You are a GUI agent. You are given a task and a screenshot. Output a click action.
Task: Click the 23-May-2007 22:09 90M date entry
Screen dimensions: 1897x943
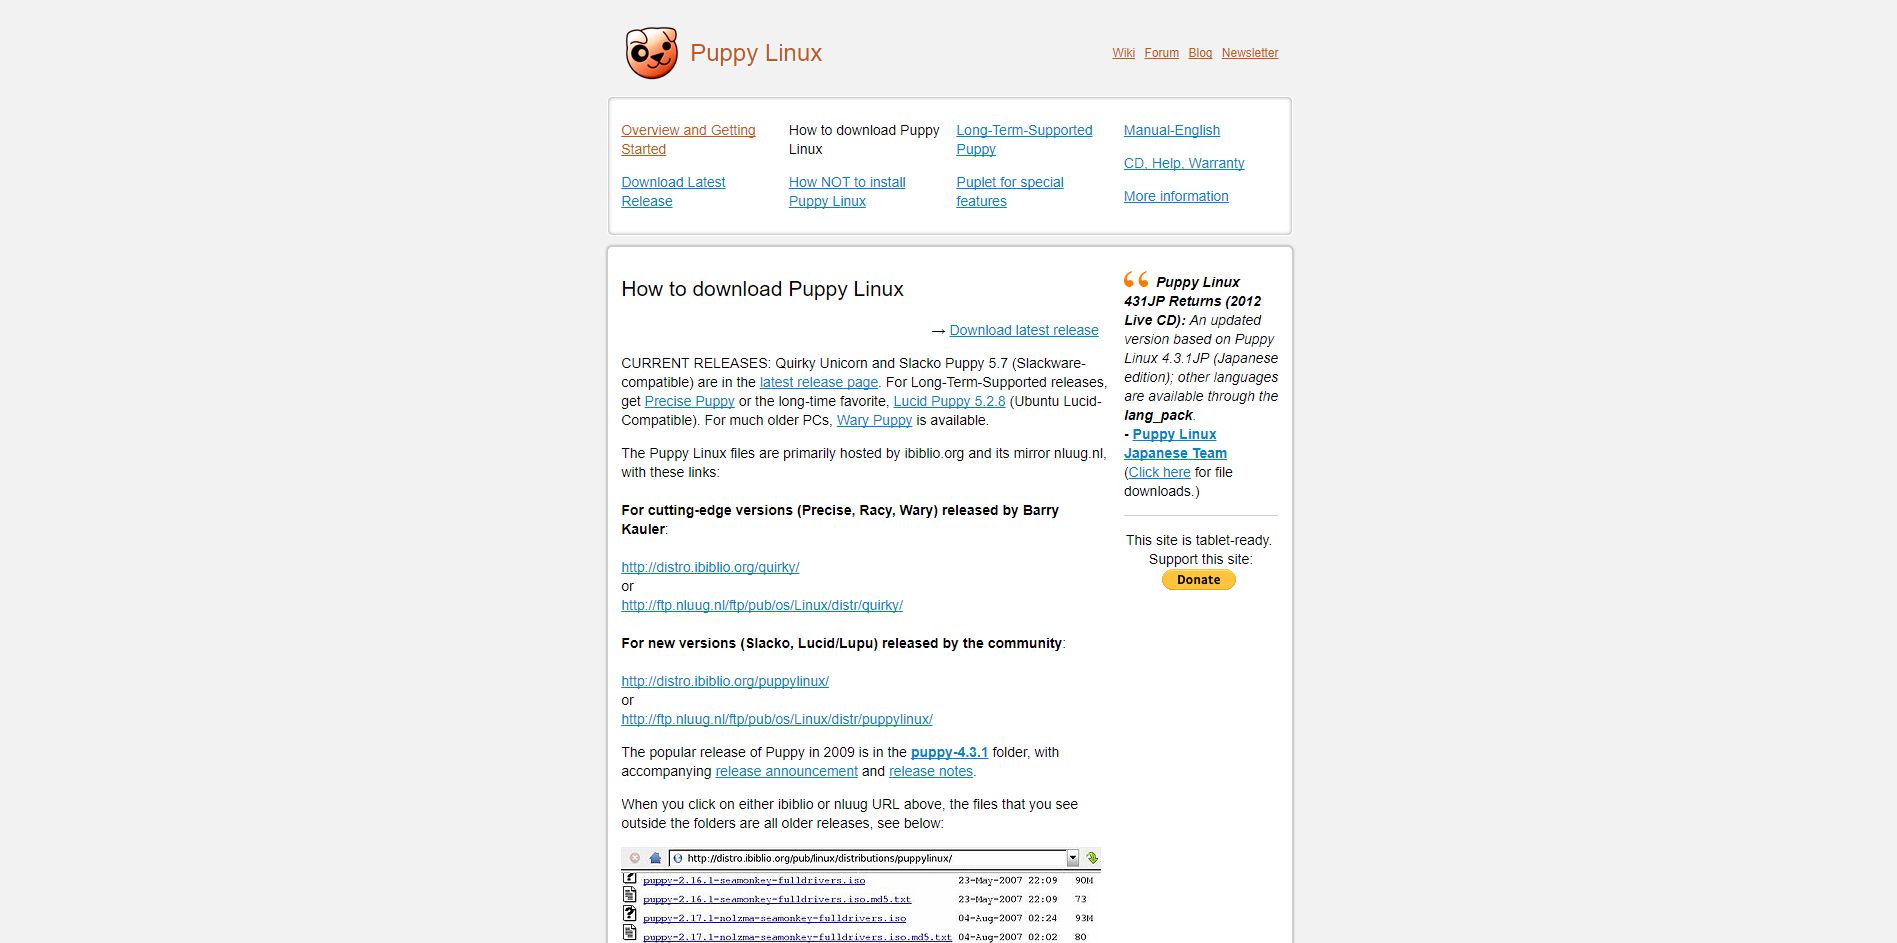coord(1025,880)
